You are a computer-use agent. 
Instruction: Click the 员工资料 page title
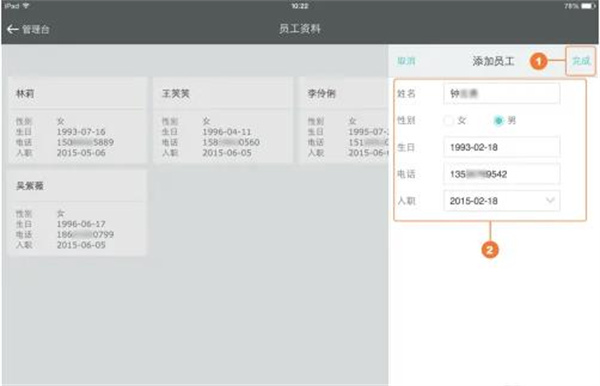click(x=300, y=29)
